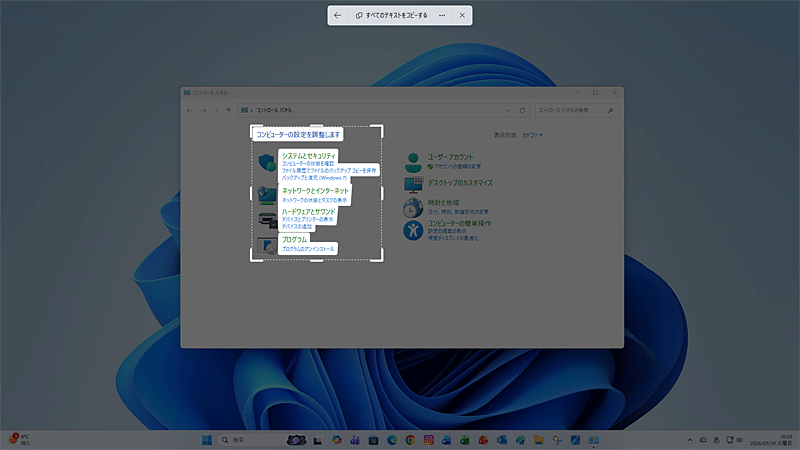800x450 pixels.
Task: Select the システムとセキュリティ text block
Action: tap(308, 156)
